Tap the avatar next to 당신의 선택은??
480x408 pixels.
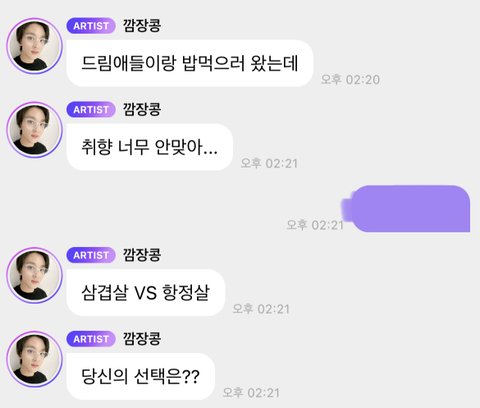pyautogui.click(x=34, y=359)
